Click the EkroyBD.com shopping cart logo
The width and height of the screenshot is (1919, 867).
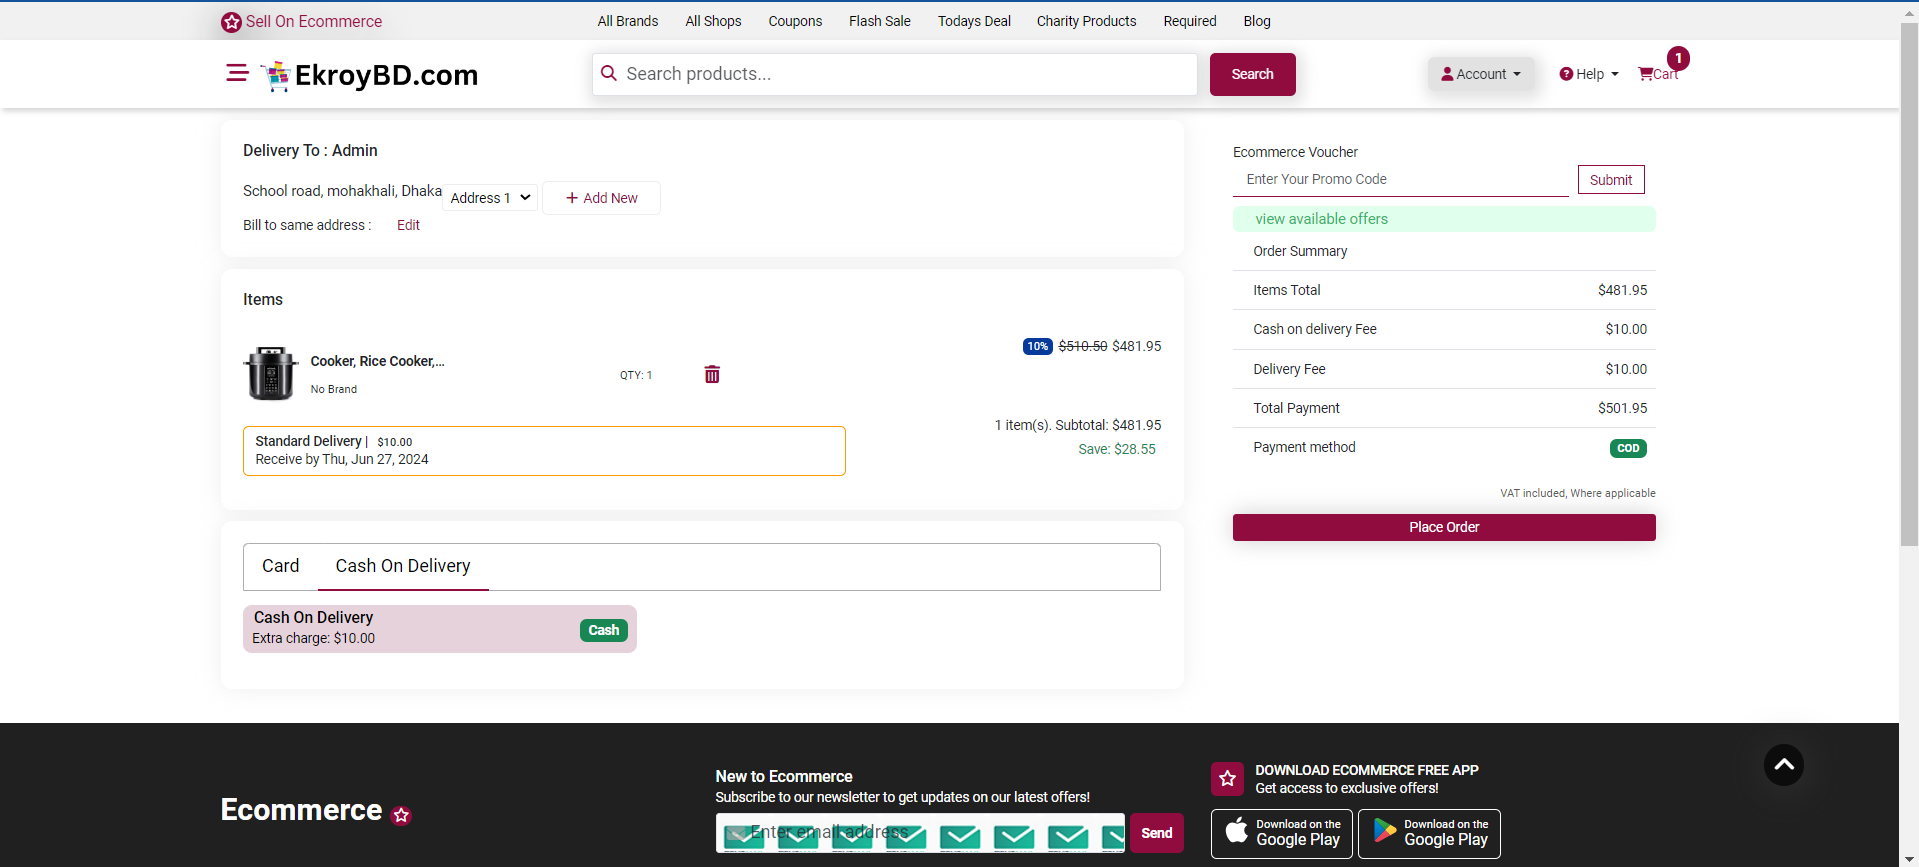point(276,76)
